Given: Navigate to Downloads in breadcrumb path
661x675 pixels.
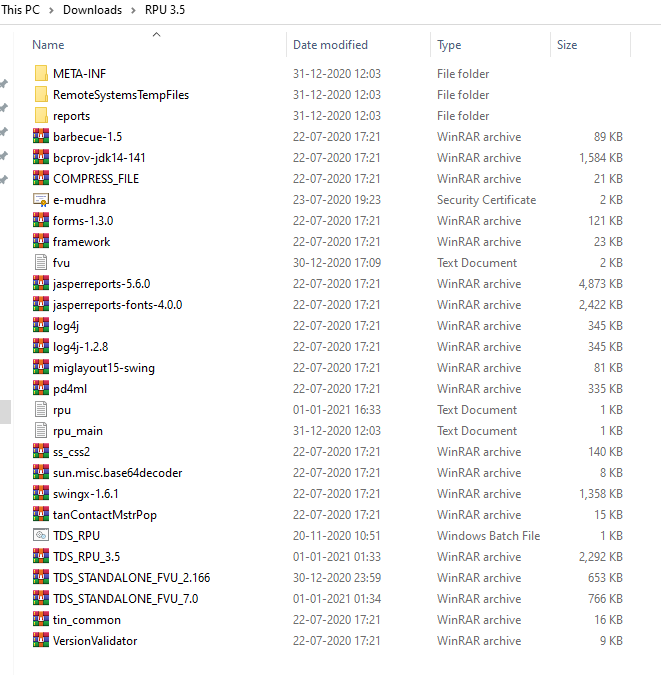Looking at the screenshot, I should [92, 10].
